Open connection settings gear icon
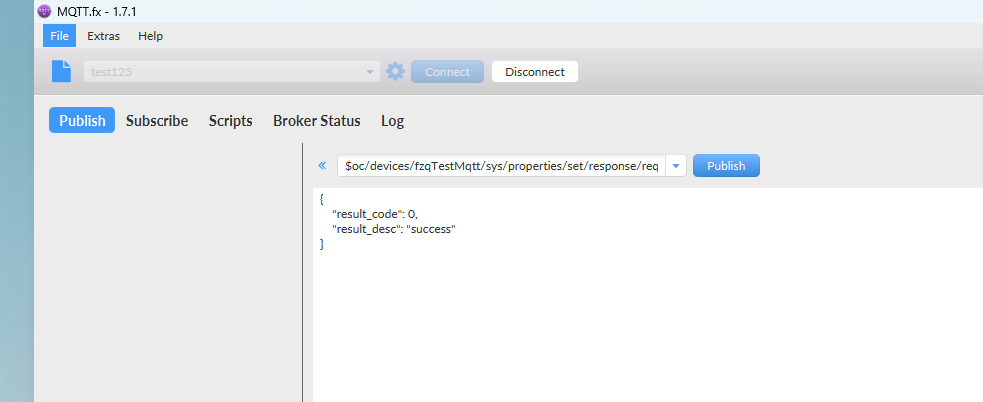 click(x=395, y=71)
